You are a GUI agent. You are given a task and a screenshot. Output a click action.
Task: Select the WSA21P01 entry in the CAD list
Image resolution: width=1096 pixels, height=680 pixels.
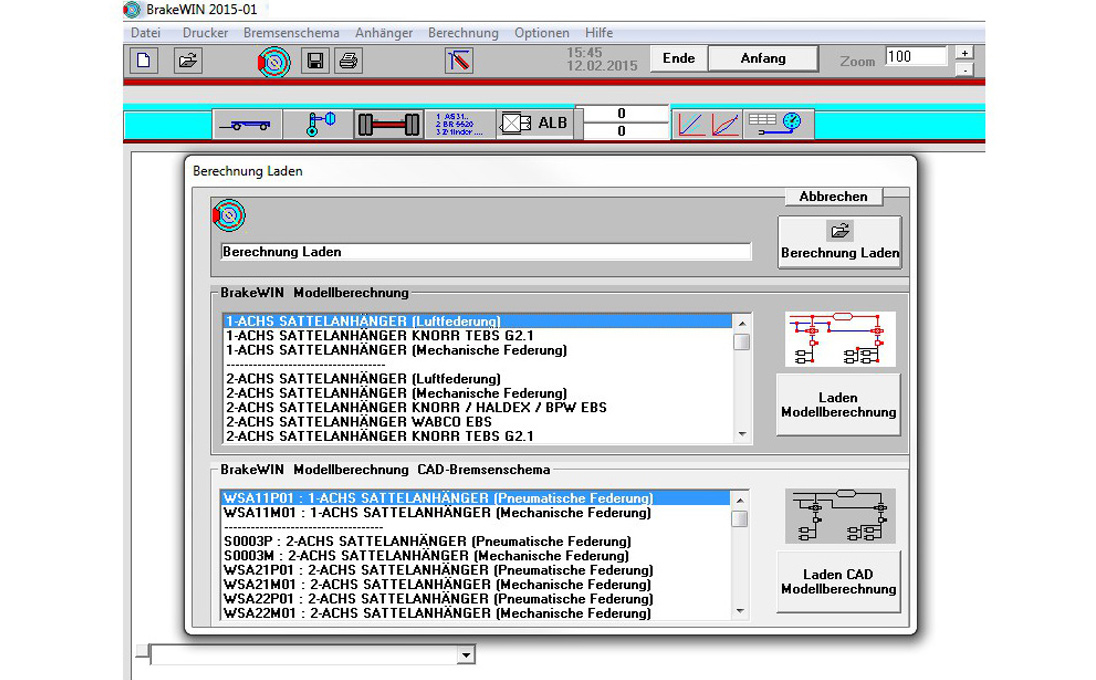pyautogui.click(x=475, y=570)
